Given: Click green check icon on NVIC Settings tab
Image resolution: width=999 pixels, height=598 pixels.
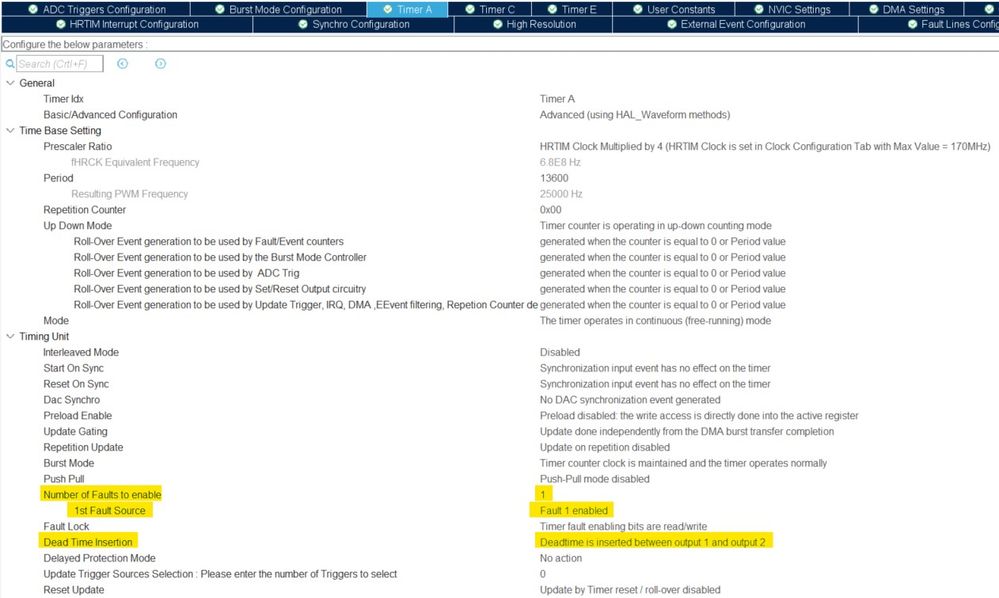Looking at the screenshot, I should [x=758, y=9].
